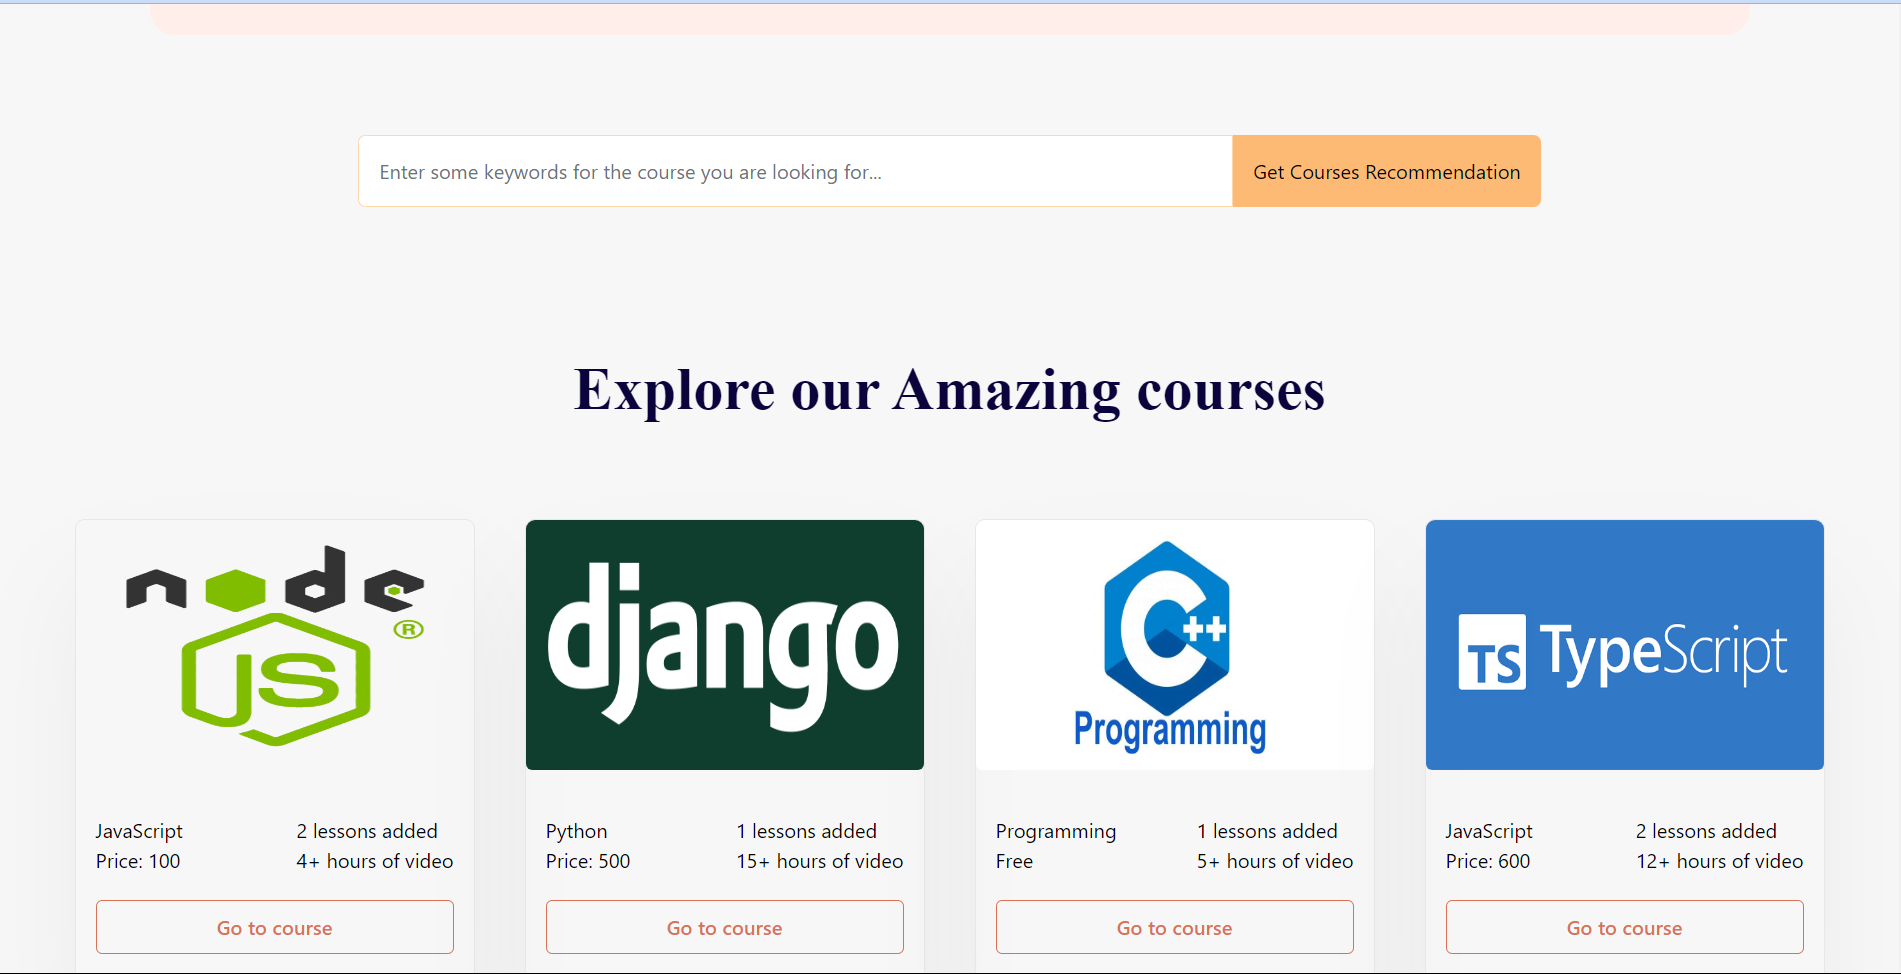
Task: Click '1 lessons added' on Python card
Action: (806, 831)
